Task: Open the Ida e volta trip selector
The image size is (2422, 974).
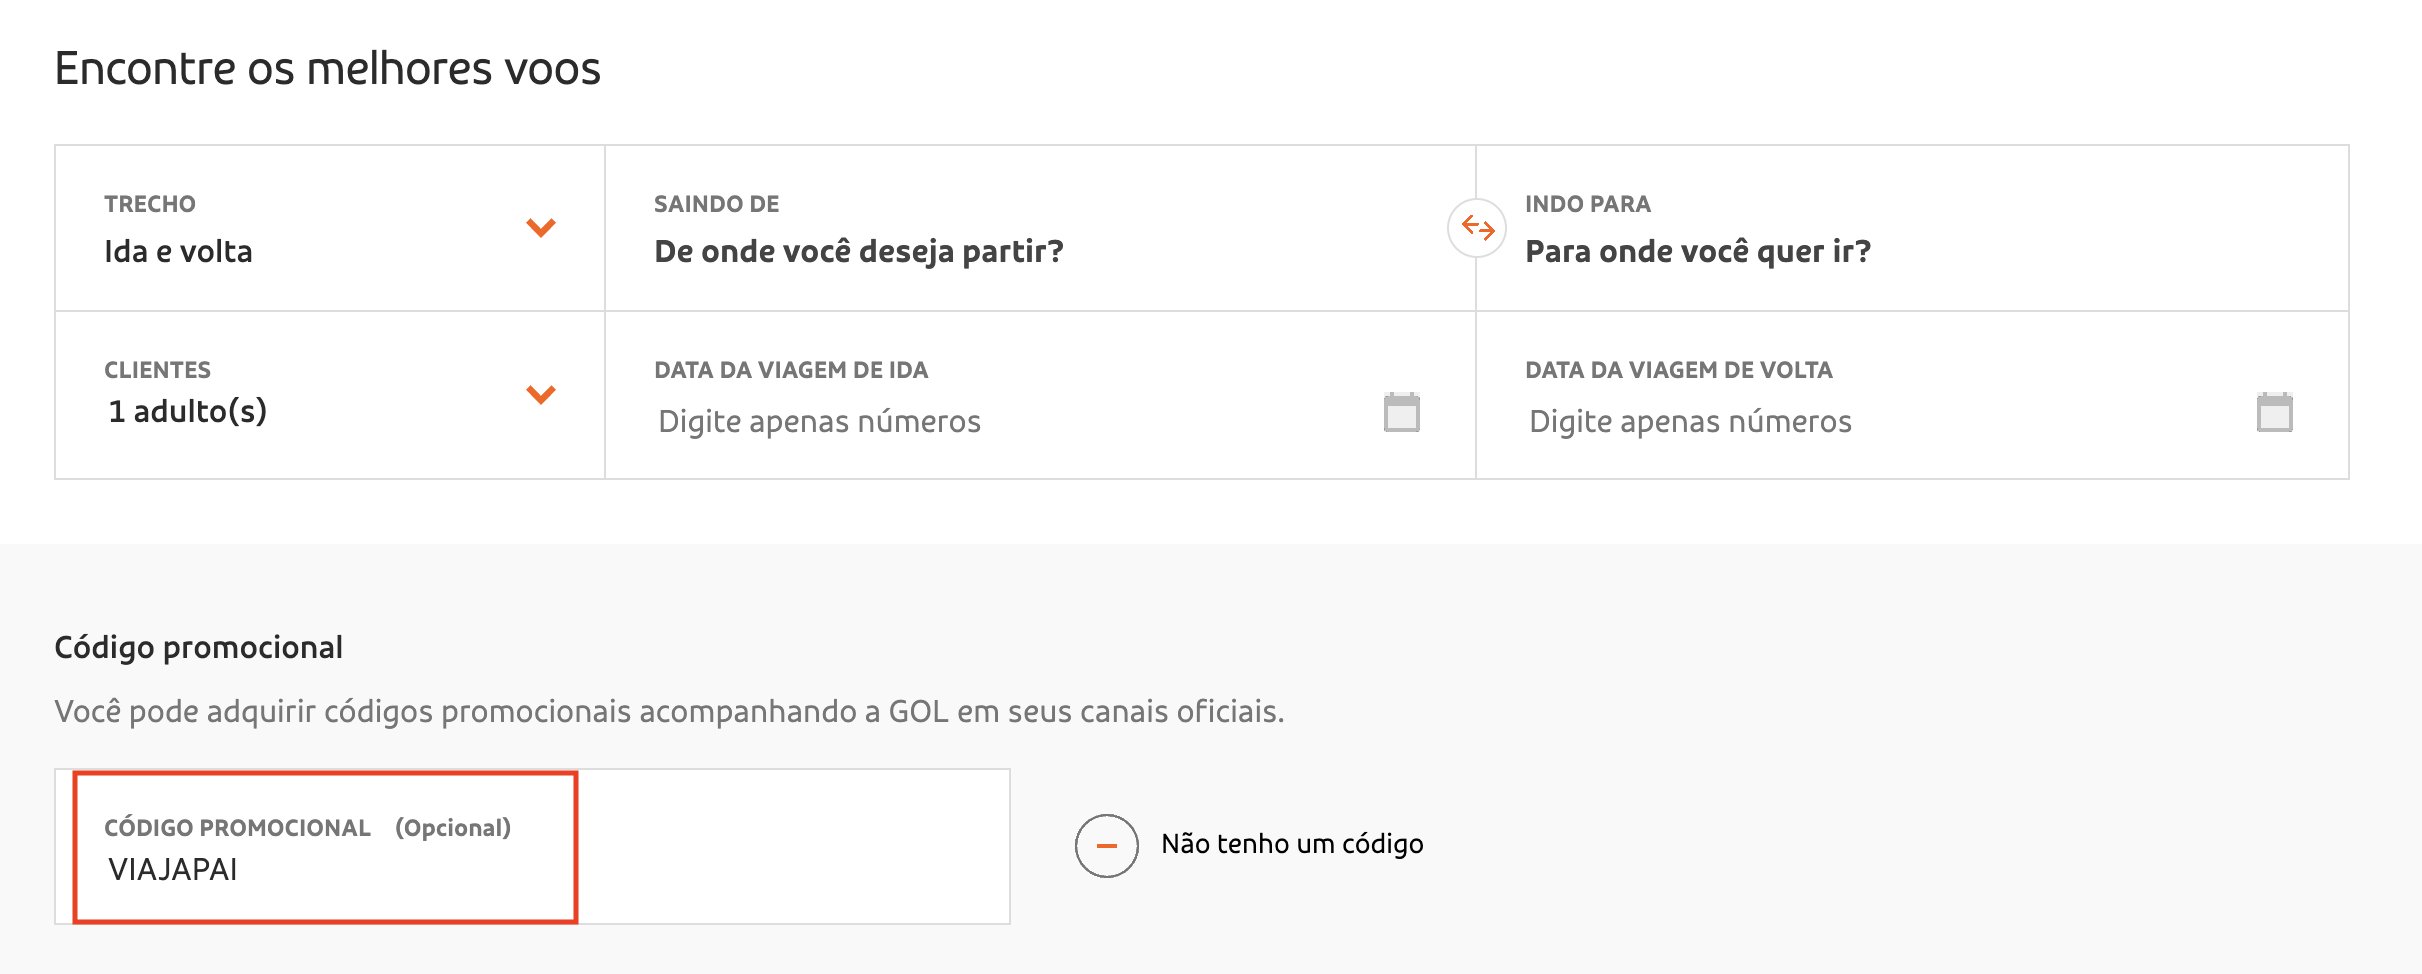Action: [x=330, y=228]
